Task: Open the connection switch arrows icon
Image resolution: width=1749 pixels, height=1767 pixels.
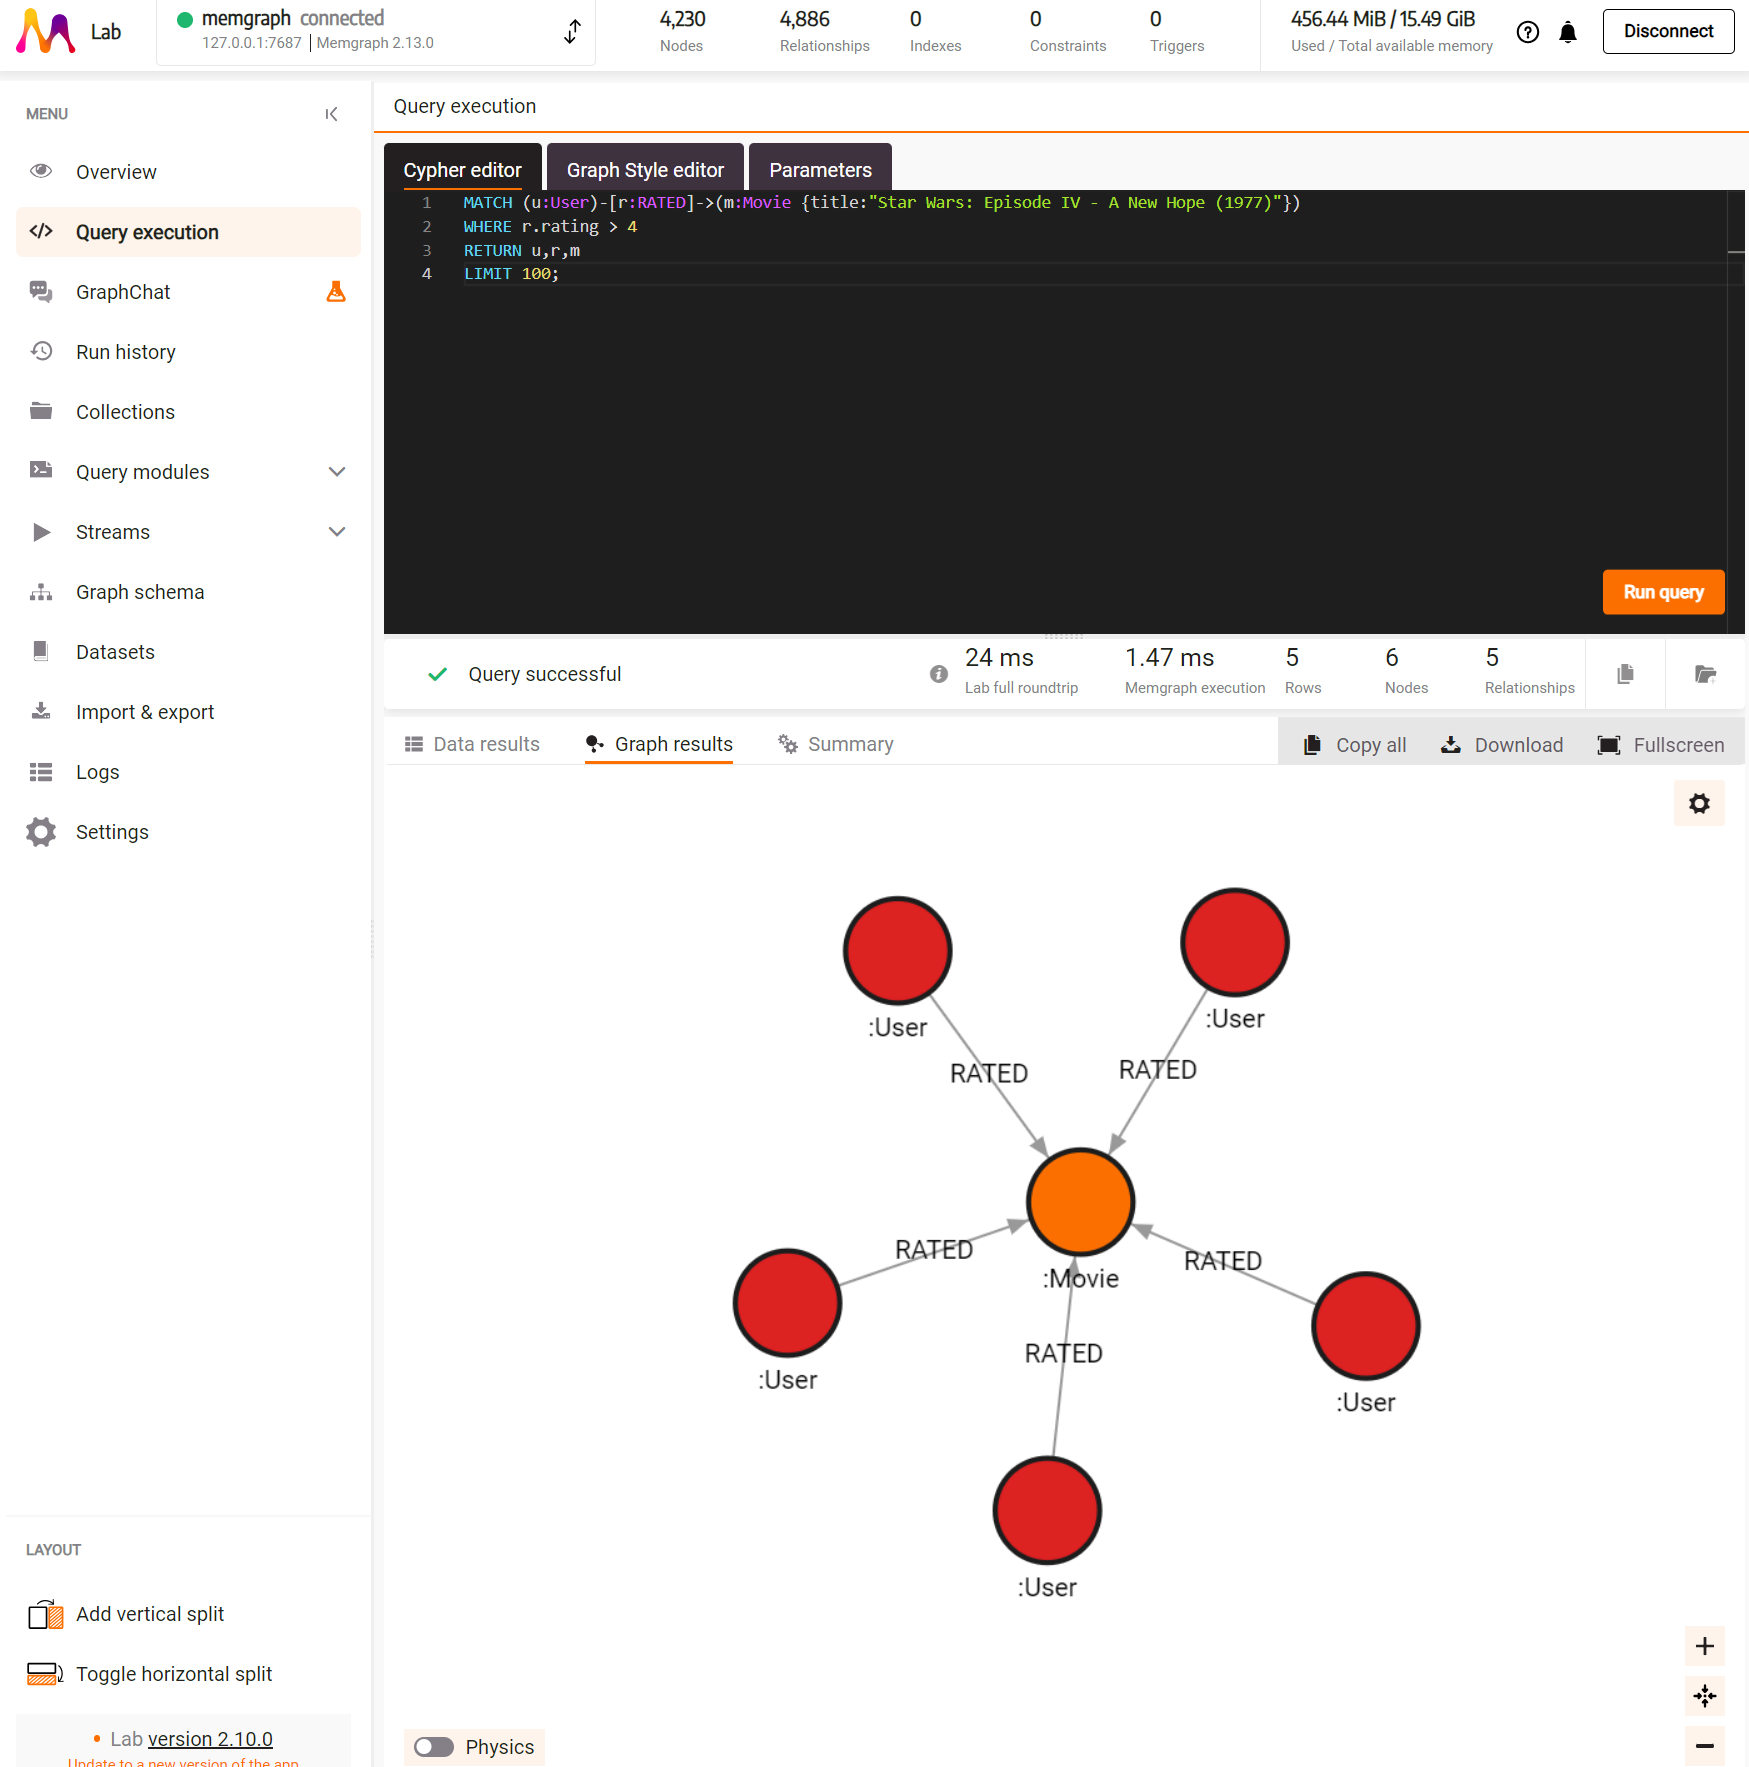Action: [x=572, y=31]
